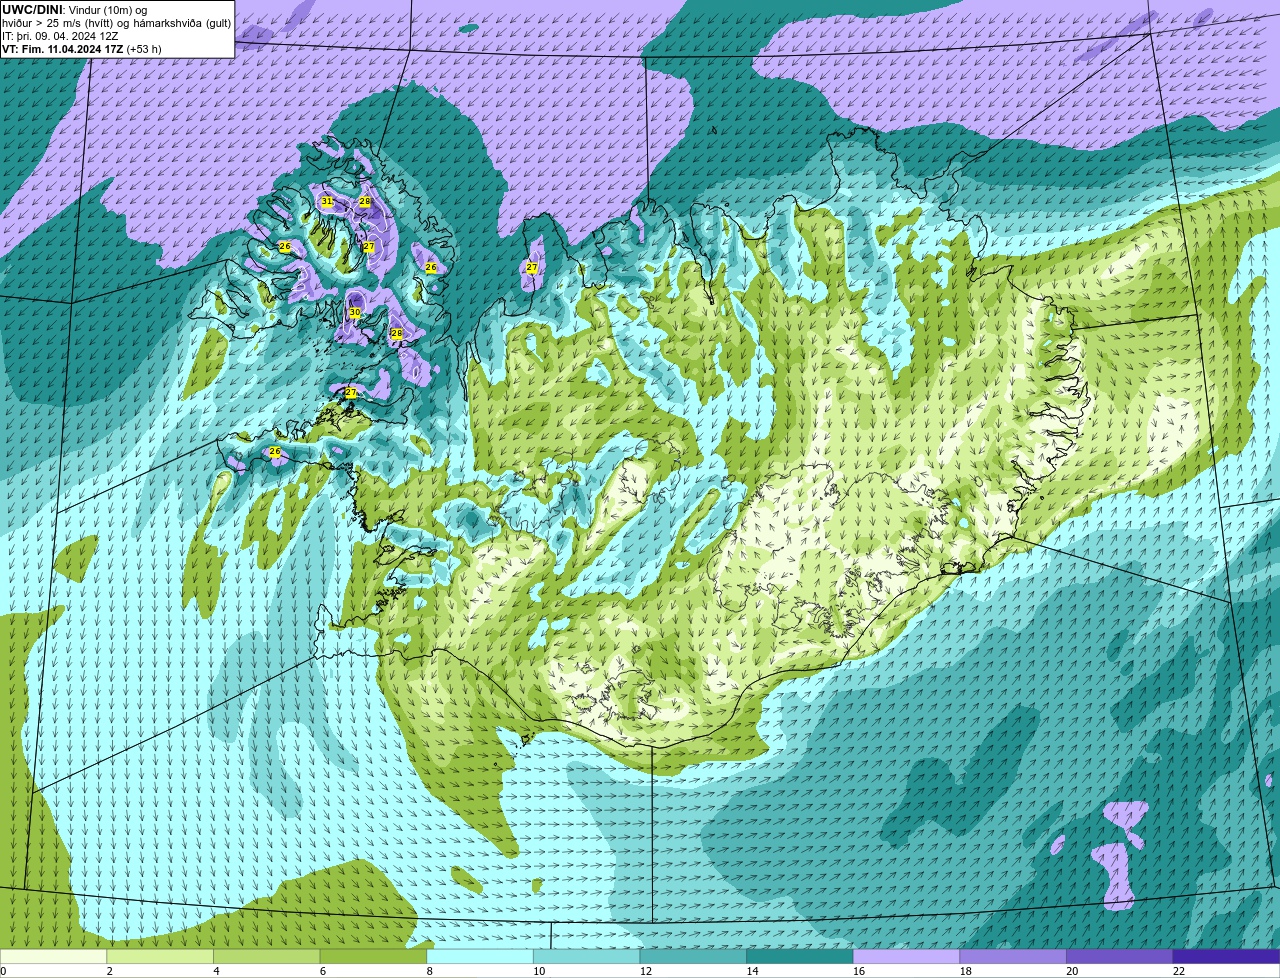Click the '6' value on the color scale
This screenshot has width=1280, height=978.
(323, 971)
